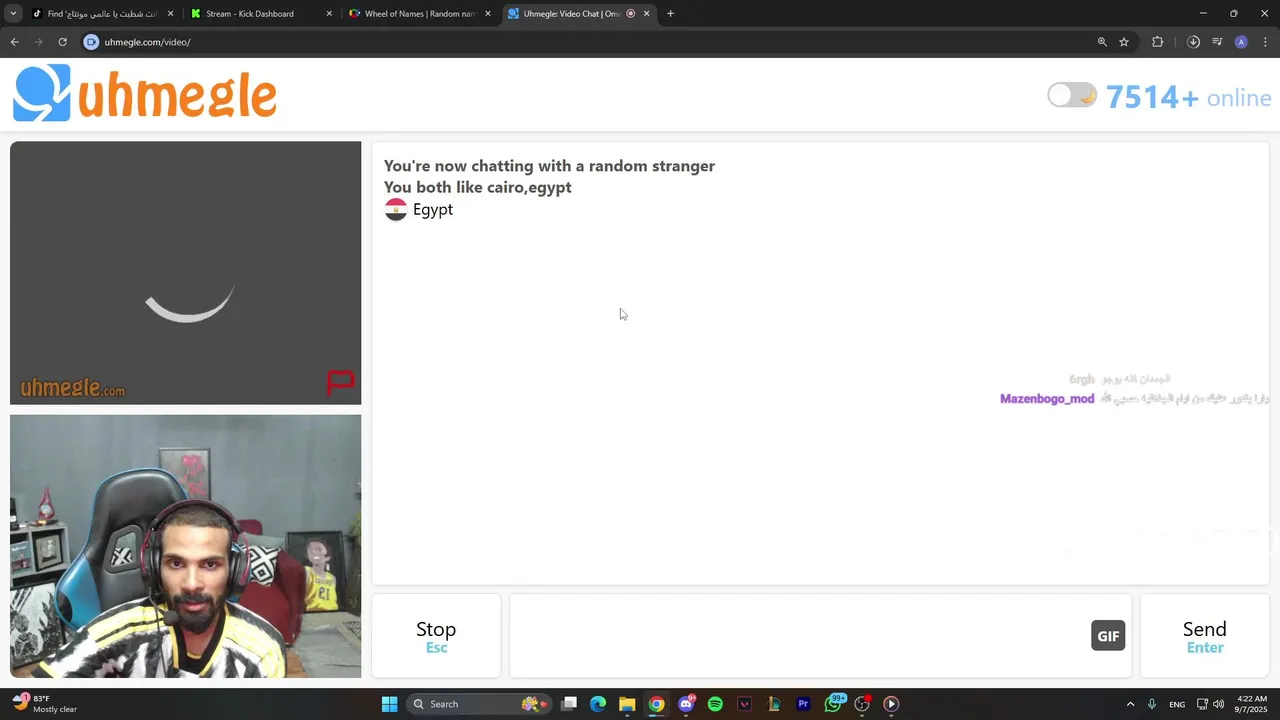Click the red flag report icon on stranger video

(x=341, y=383)
